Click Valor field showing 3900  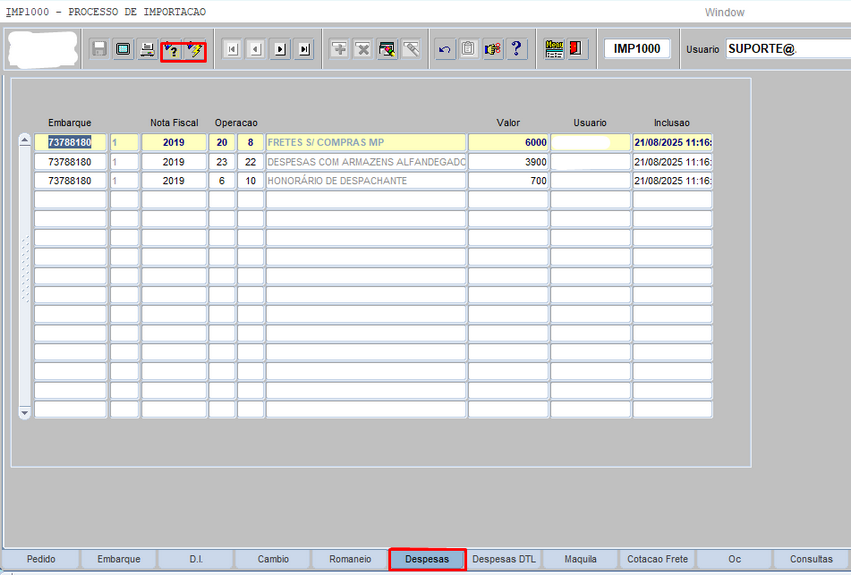[x=508, y=162]
